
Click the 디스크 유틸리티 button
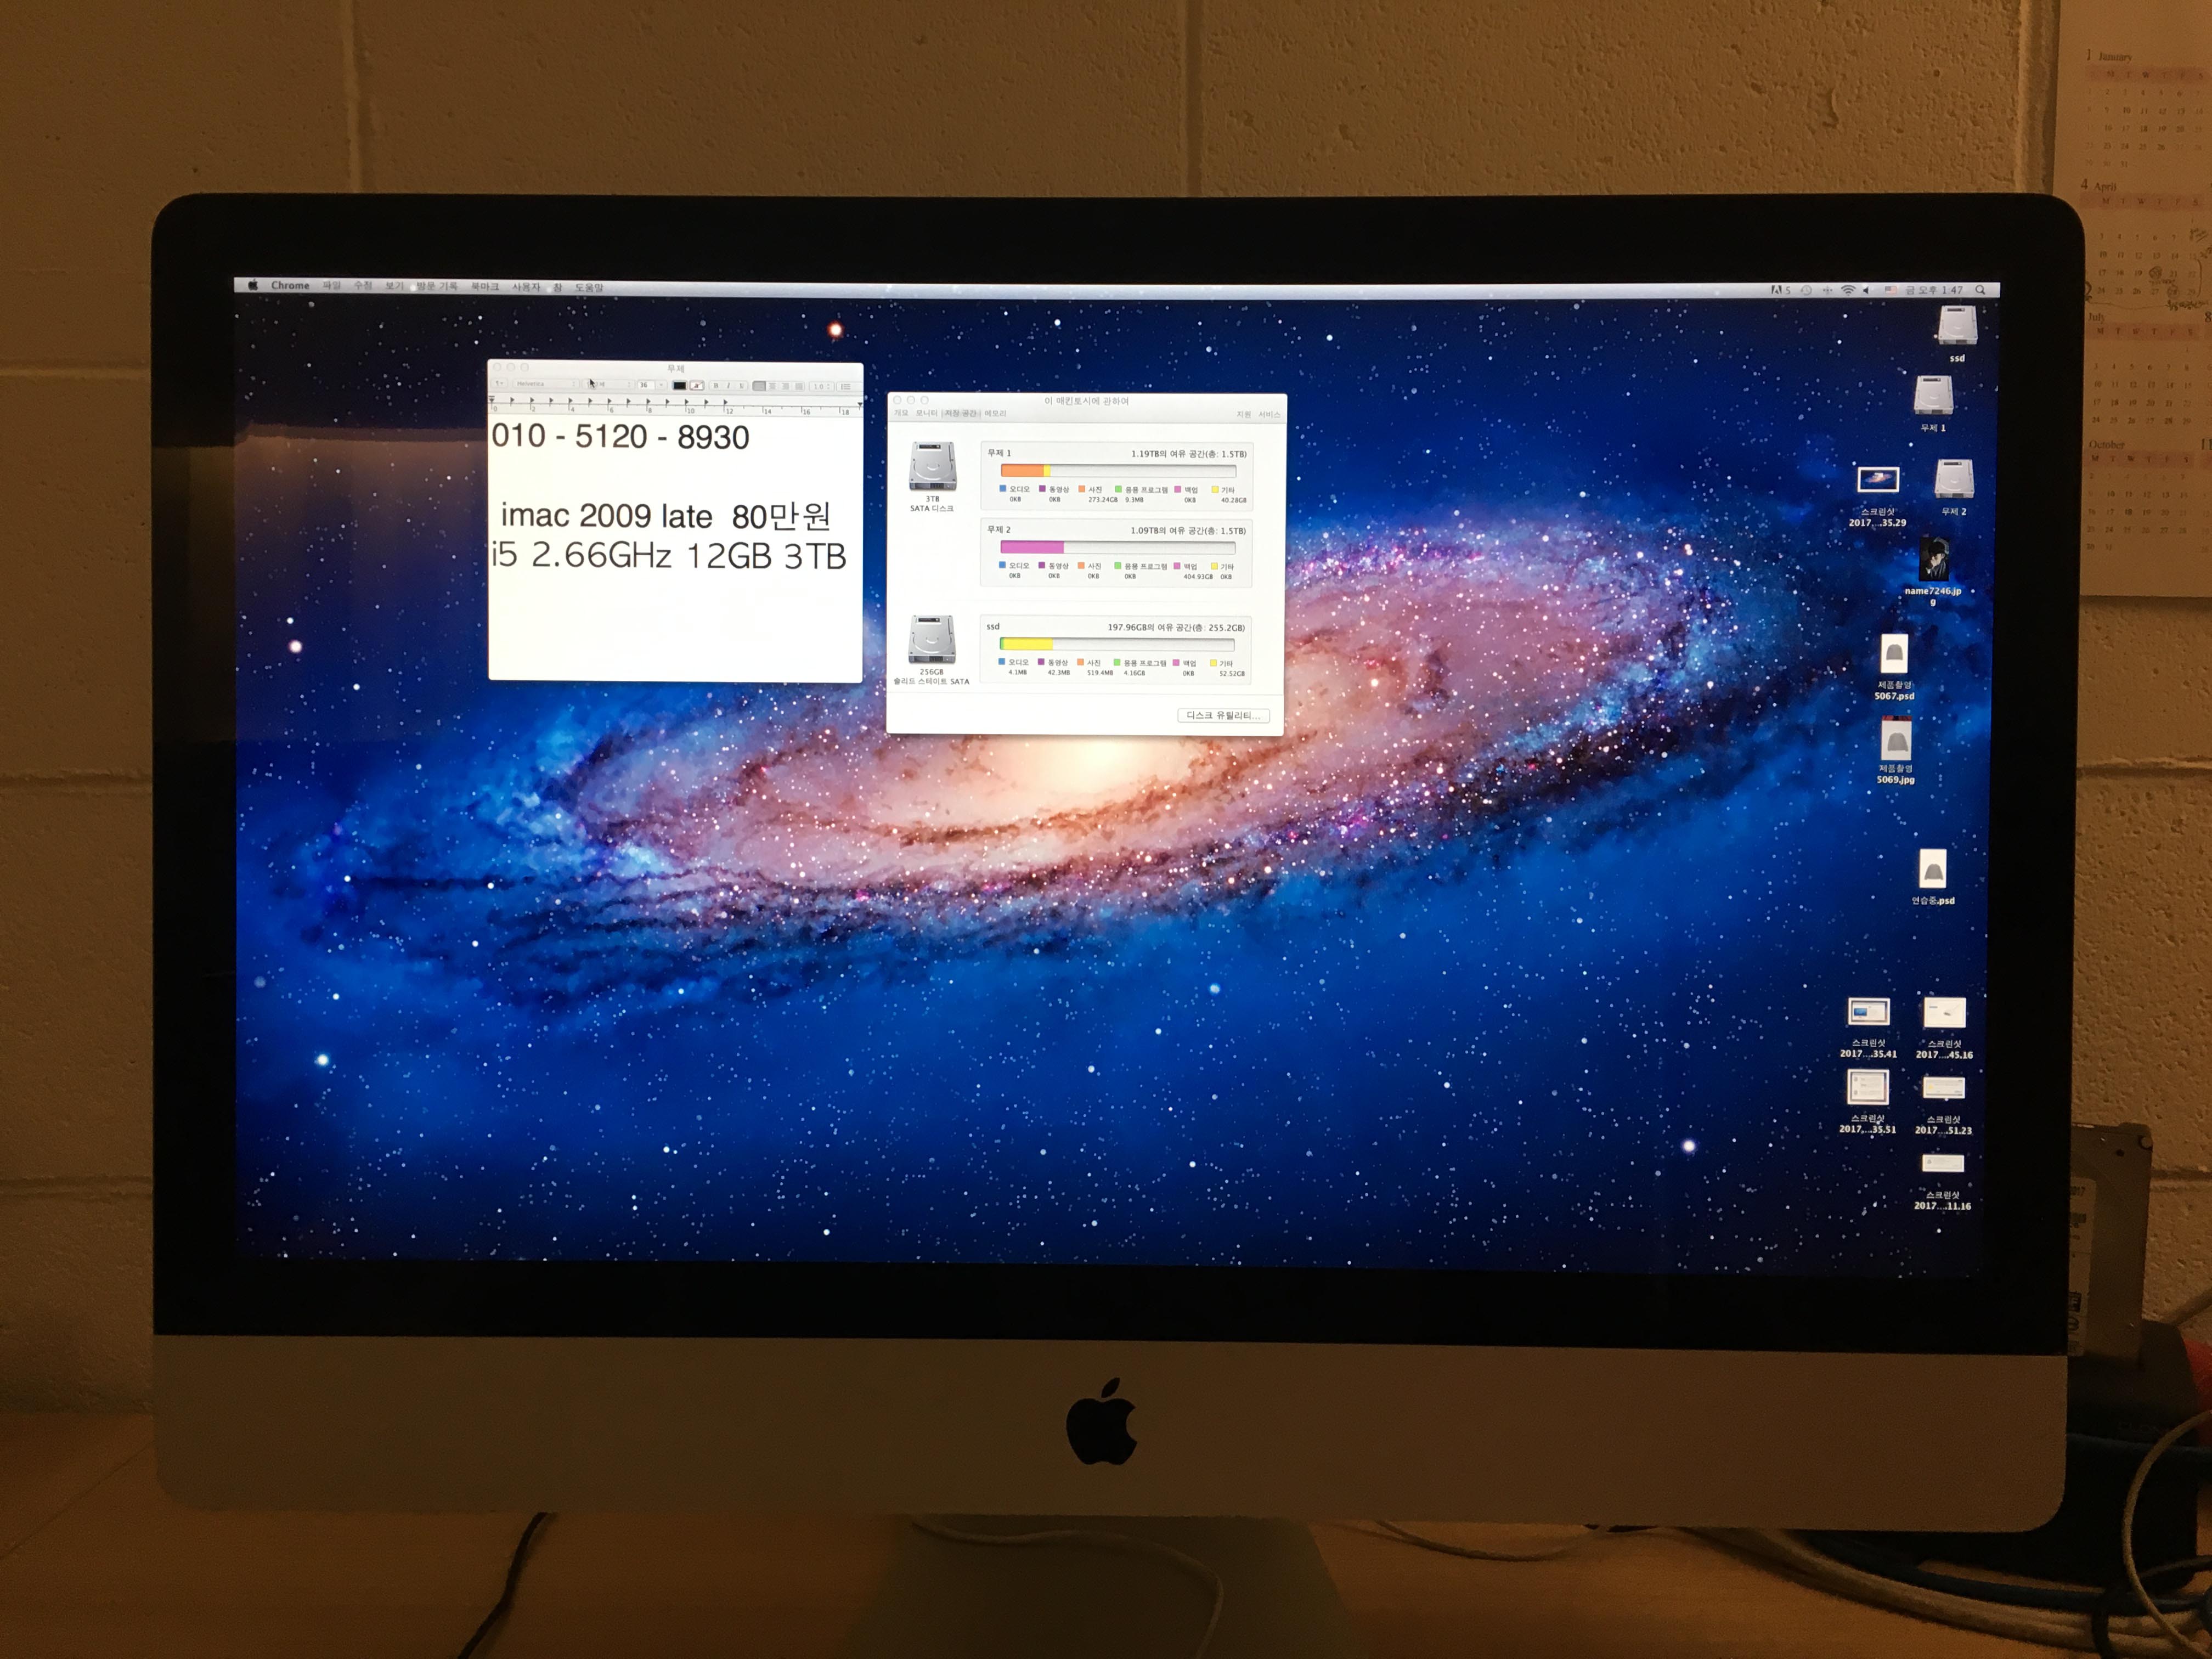point(1223,715)
